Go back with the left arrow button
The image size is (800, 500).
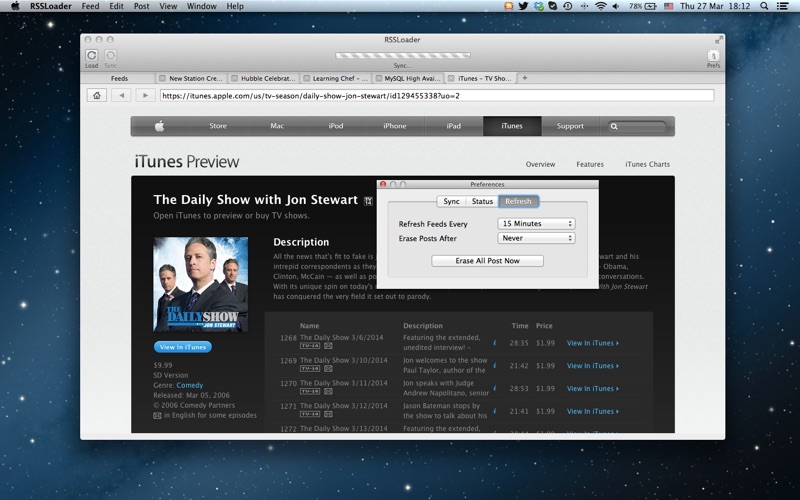tap(121, 96)
